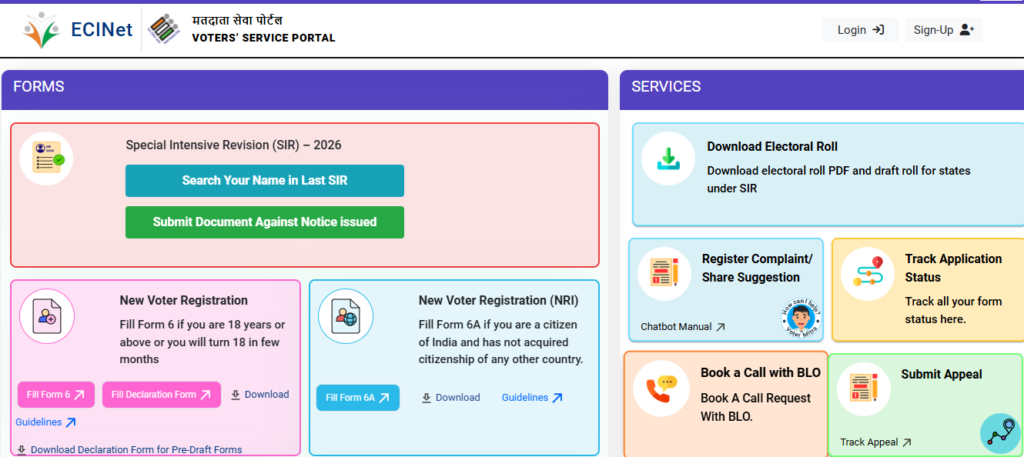Image resolution: width=1024 pixels, height=457 pixels.
Task: Click Special Intensive Revision (SIR) – 2026 text
Action: tap(233, 145)
